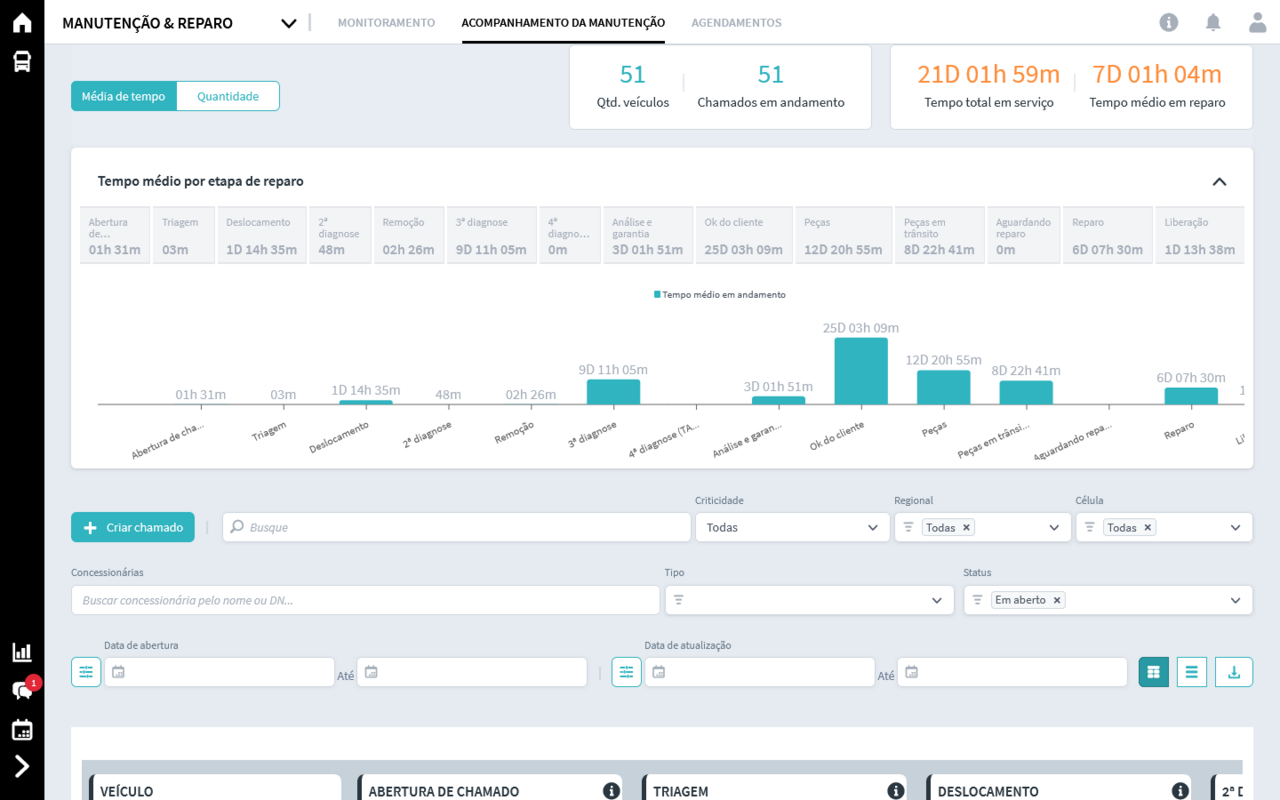Viewport: 1280px width, 800px height.
Task: Open the calendar icon in sidebar
Action: point(22,730)
